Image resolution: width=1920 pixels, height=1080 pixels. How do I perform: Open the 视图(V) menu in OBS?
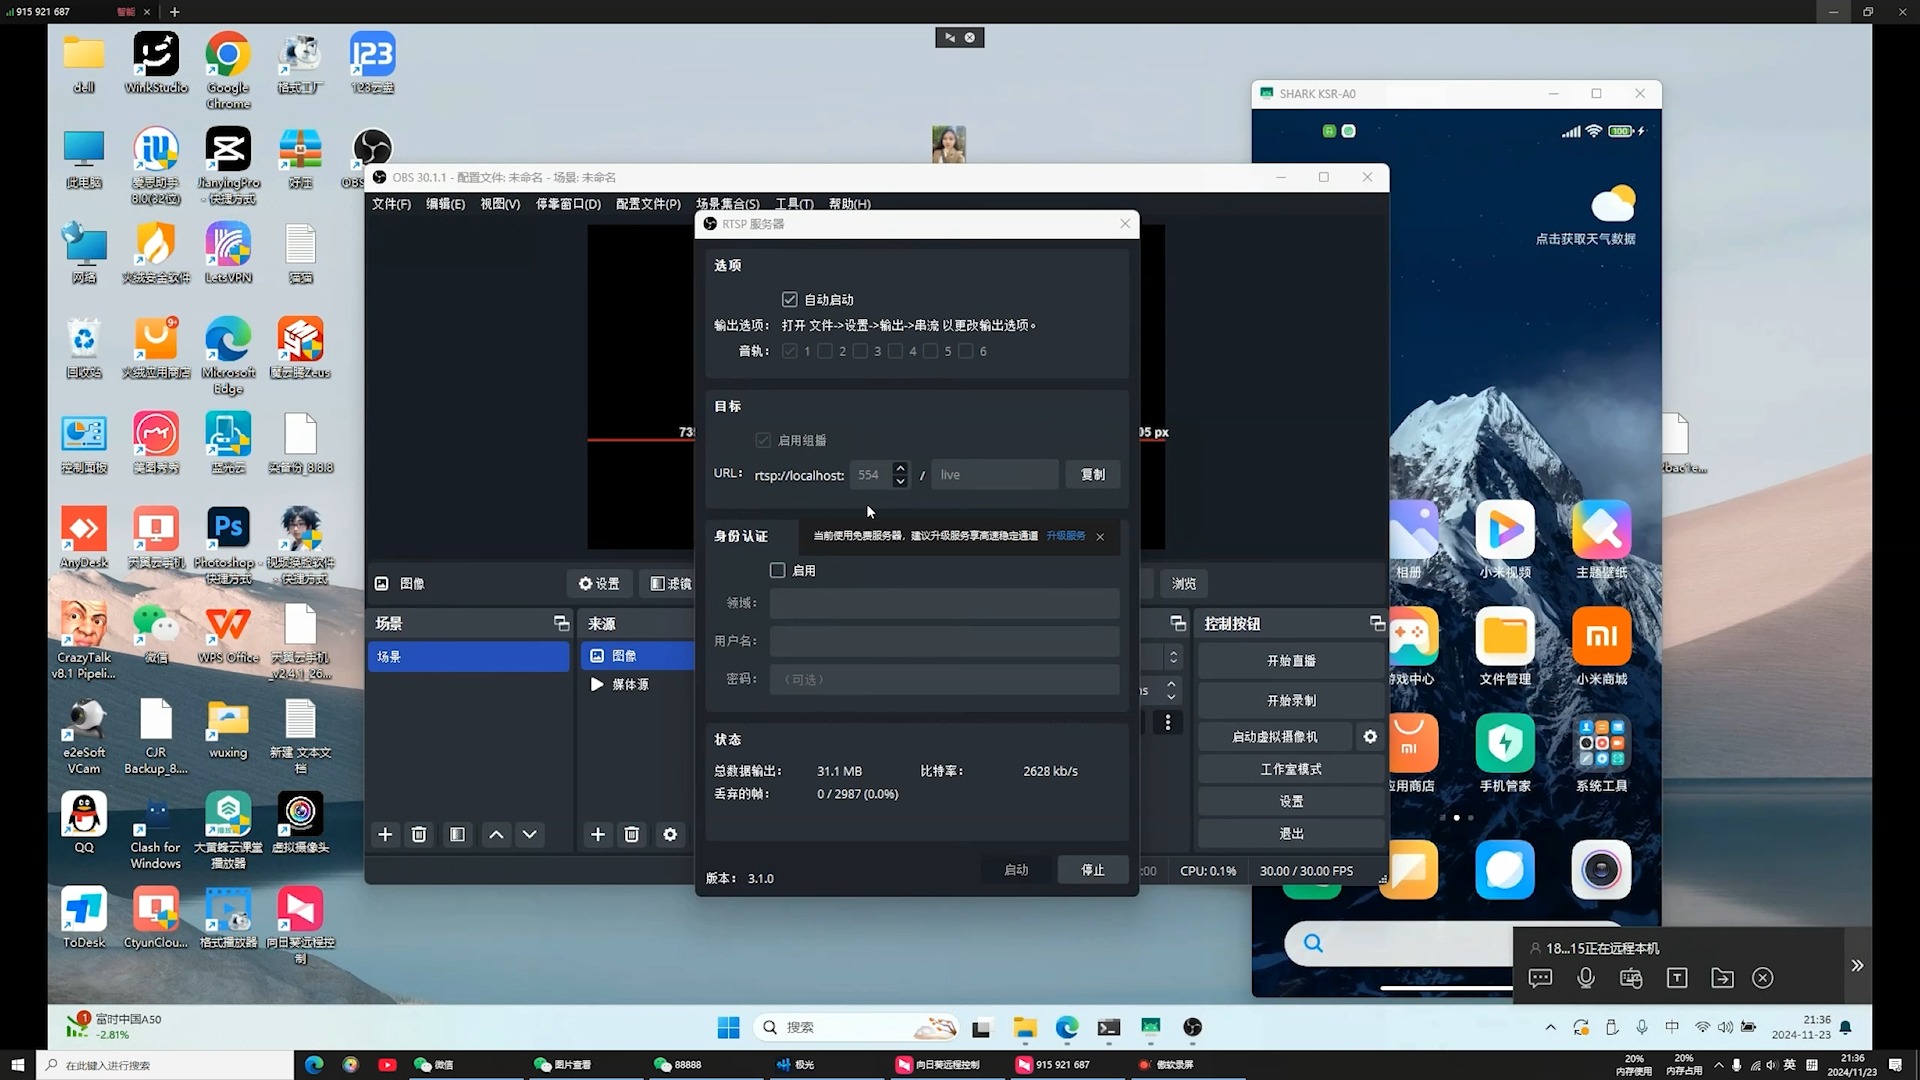[500, 204]
